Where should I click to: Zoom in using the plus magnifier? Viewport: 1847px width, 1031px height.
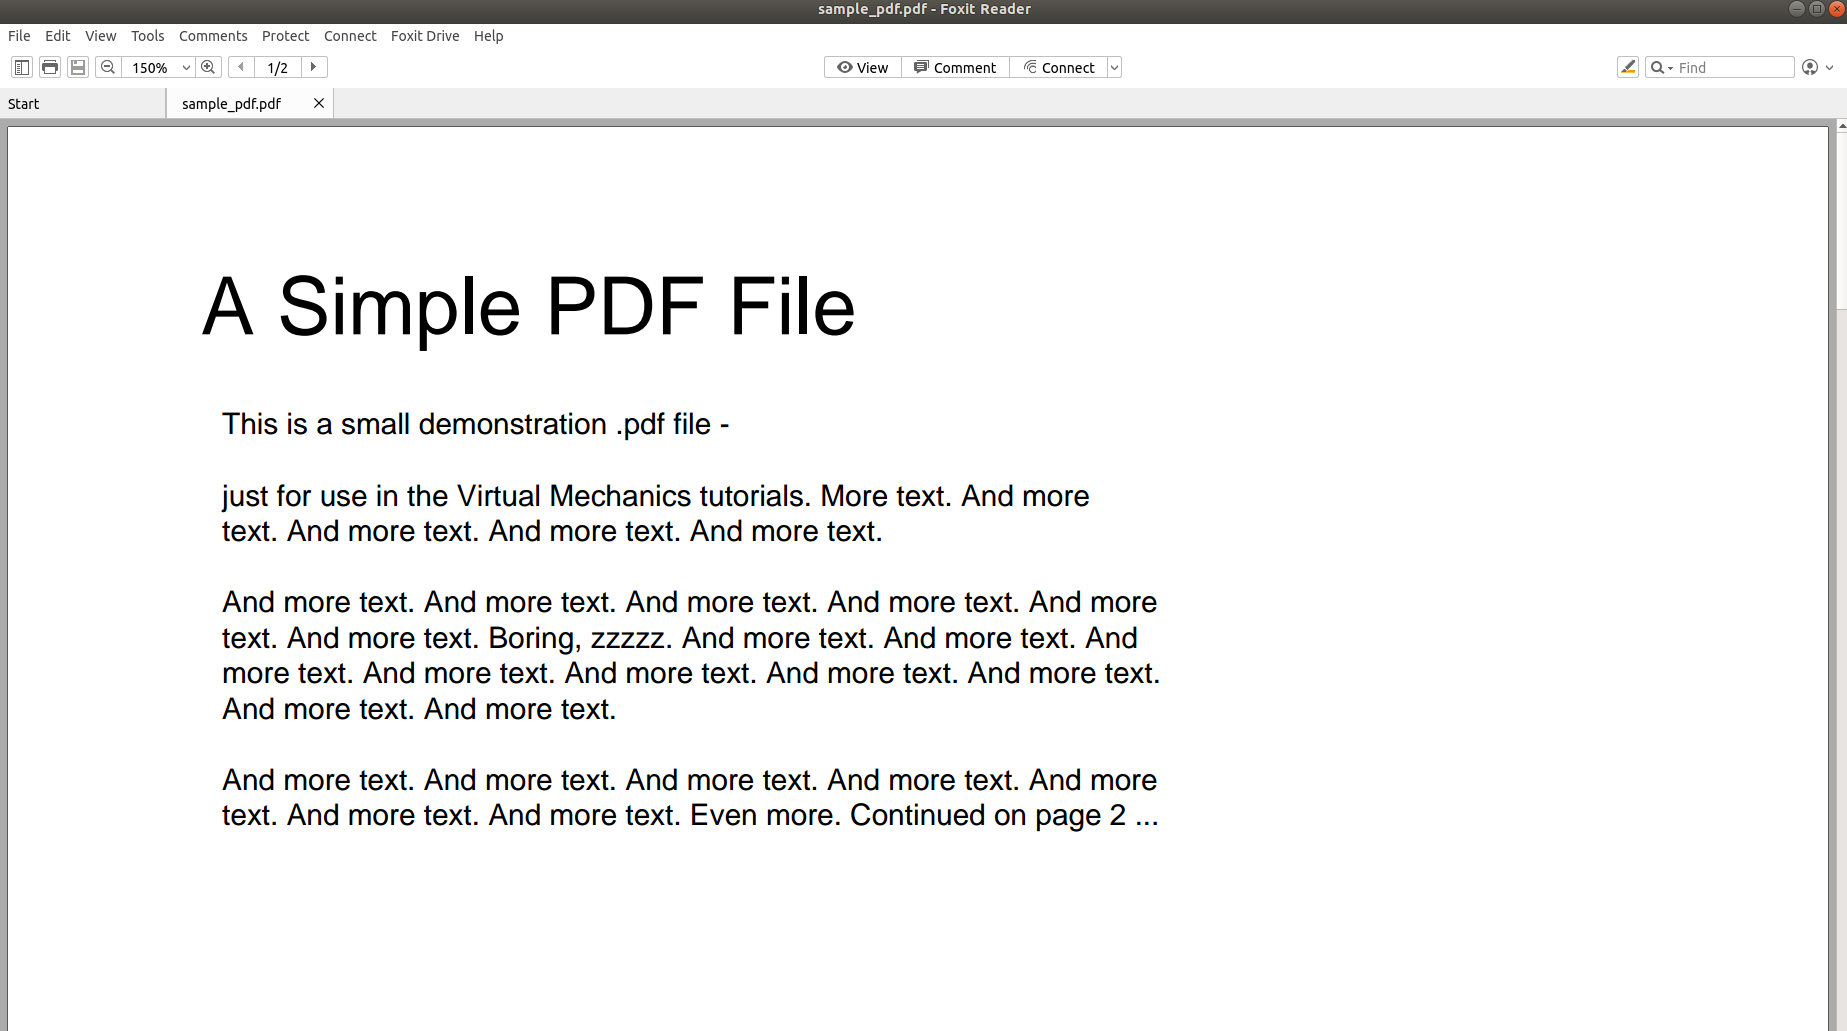tap(208, 67)
